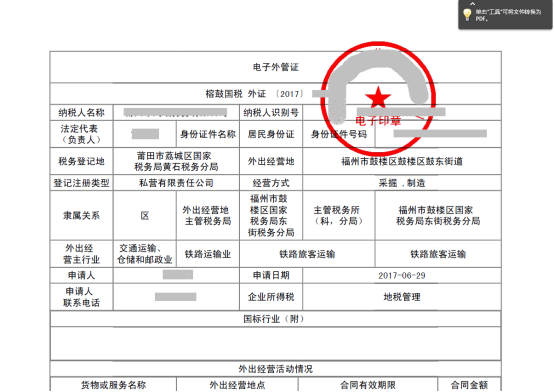
Task: Click the '外出经营主行业' label cell
Action: [x=81, y=254]
